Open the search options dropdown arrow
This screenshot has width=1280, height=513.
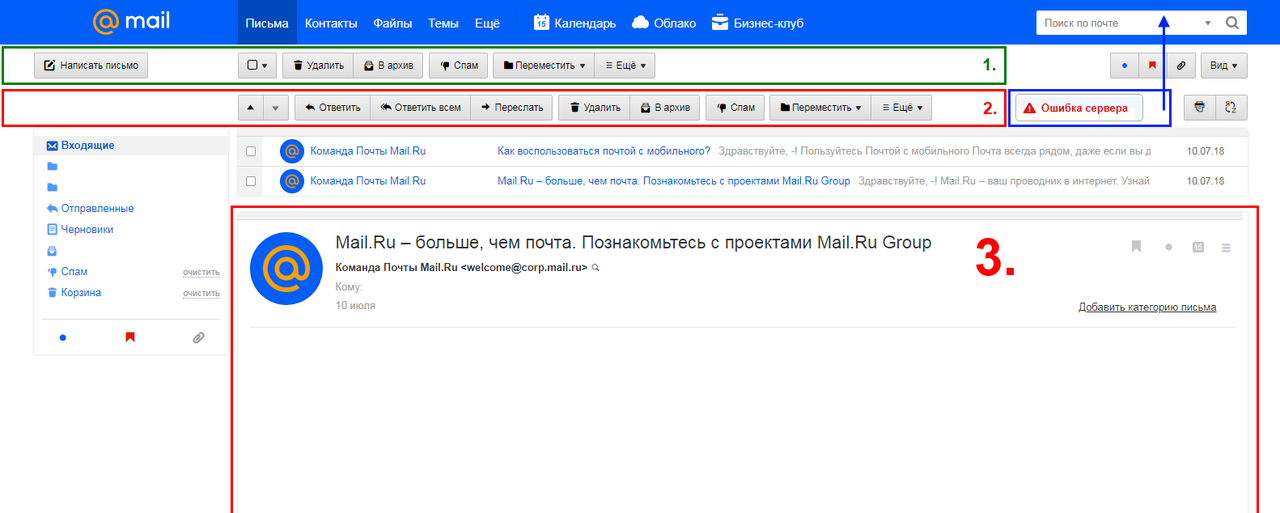point(1208,23)
